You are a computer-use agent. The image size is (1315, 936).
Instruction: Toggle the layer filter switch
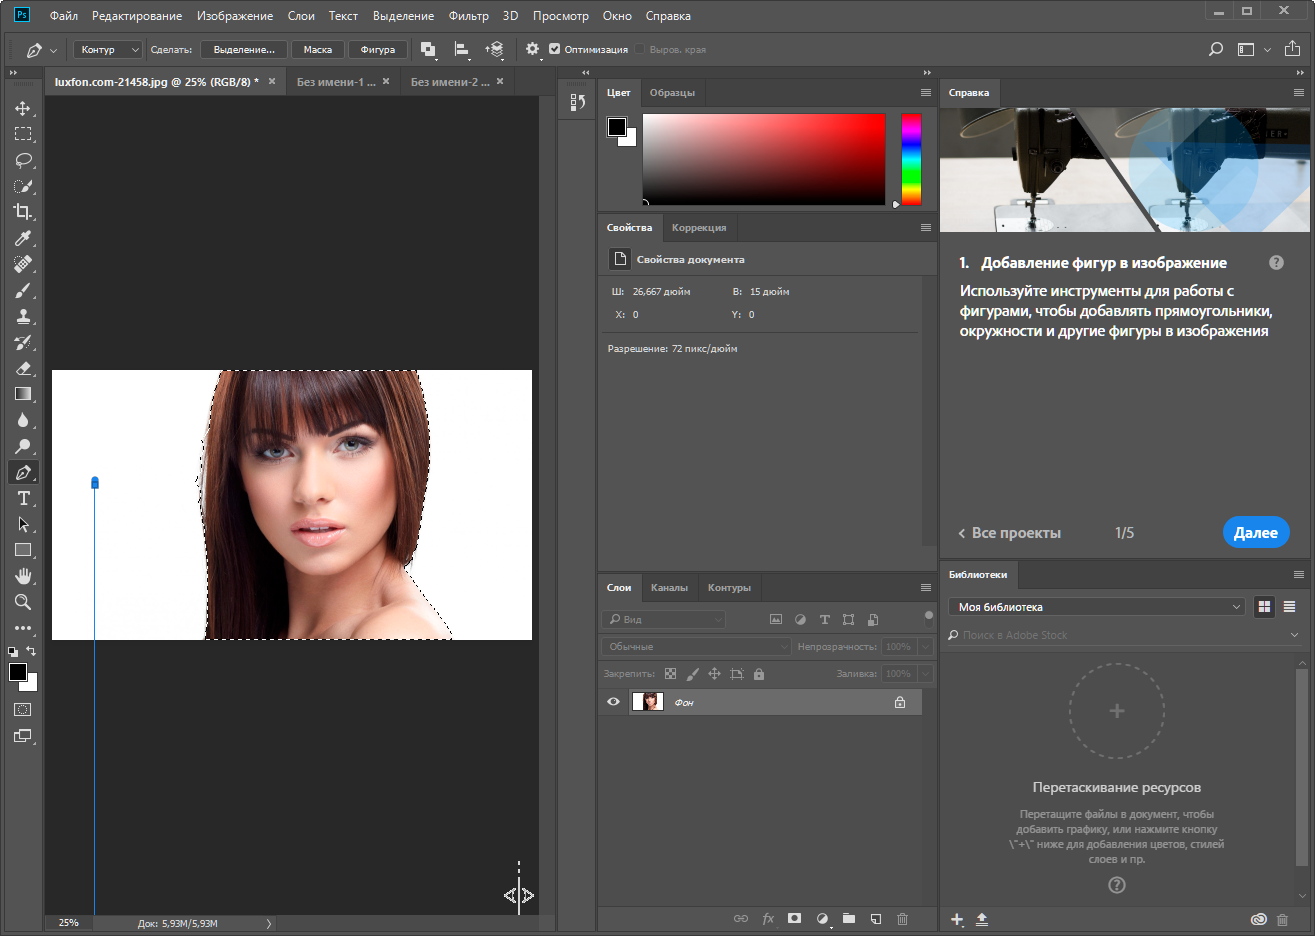[x=928, y=616]
